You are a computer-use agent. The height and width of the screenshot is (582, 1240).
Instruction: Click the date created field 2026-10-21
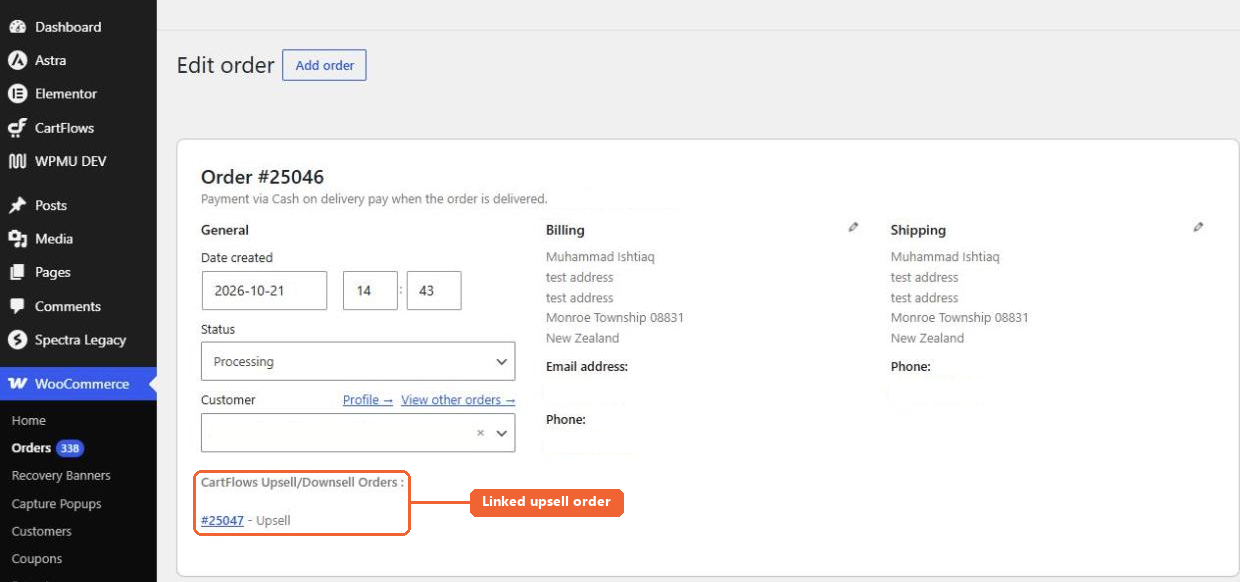point(264,290)
